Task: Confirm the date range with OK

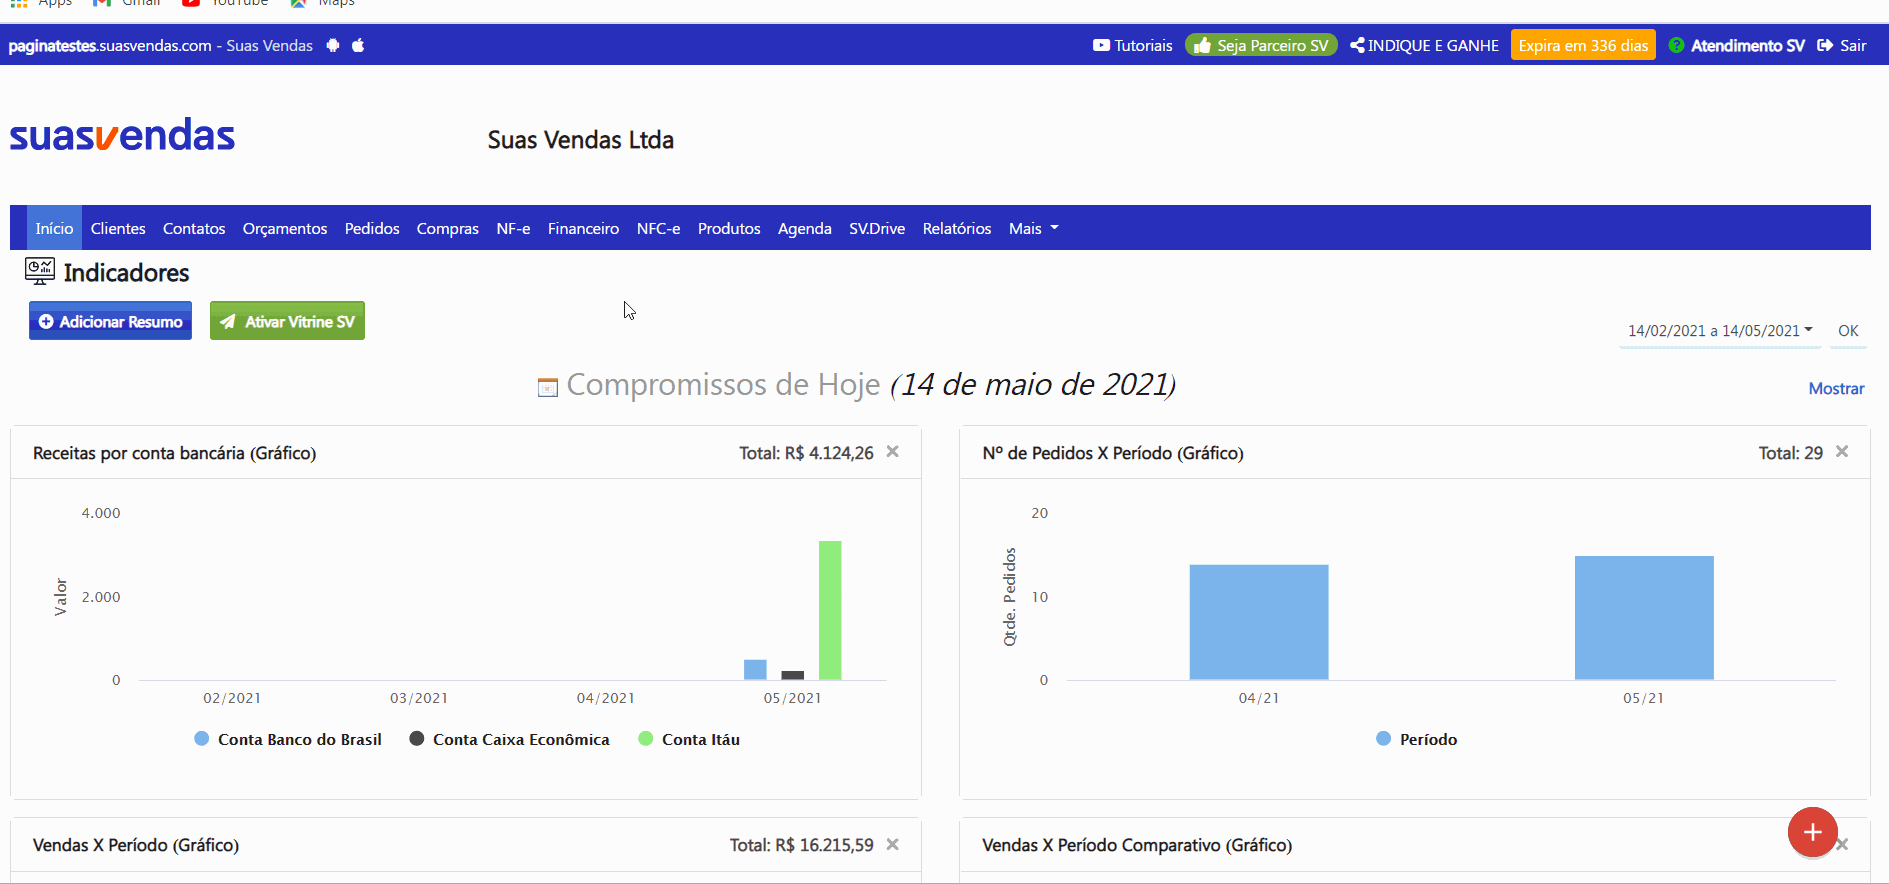Action: [x=1848, y=331]
